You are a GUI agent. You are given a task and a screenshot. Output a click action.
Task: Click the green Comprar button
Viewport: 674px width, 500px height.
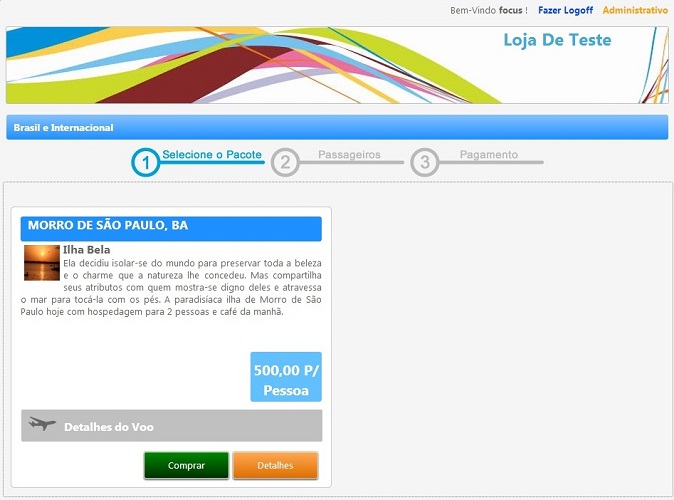coord(186,465)
